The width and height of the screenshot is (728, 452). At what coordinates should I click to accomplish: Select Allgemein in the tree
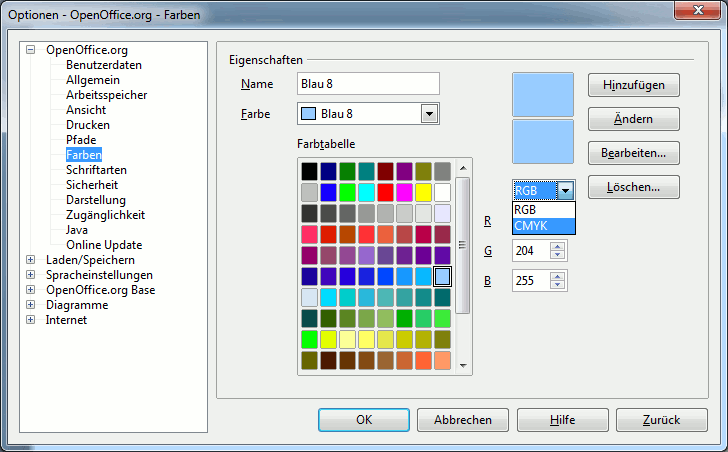[93, 80]
